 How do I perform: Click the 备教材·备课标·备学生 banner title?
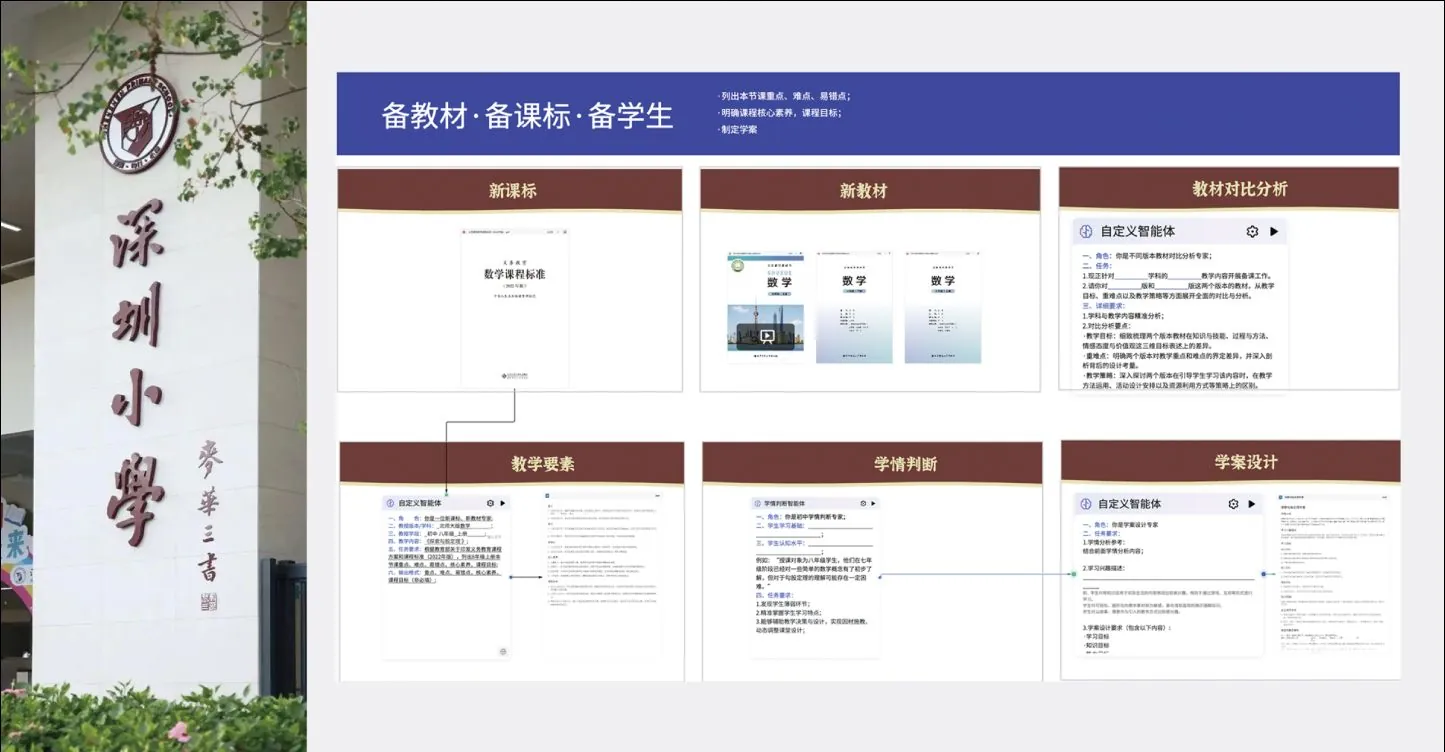(527, 116)
